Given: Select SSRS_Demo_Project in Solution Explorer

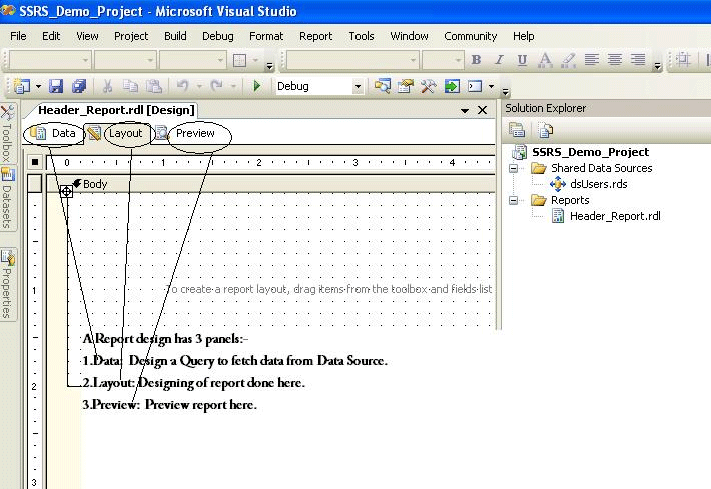Looking at the screenshot, I should (590, 152).
